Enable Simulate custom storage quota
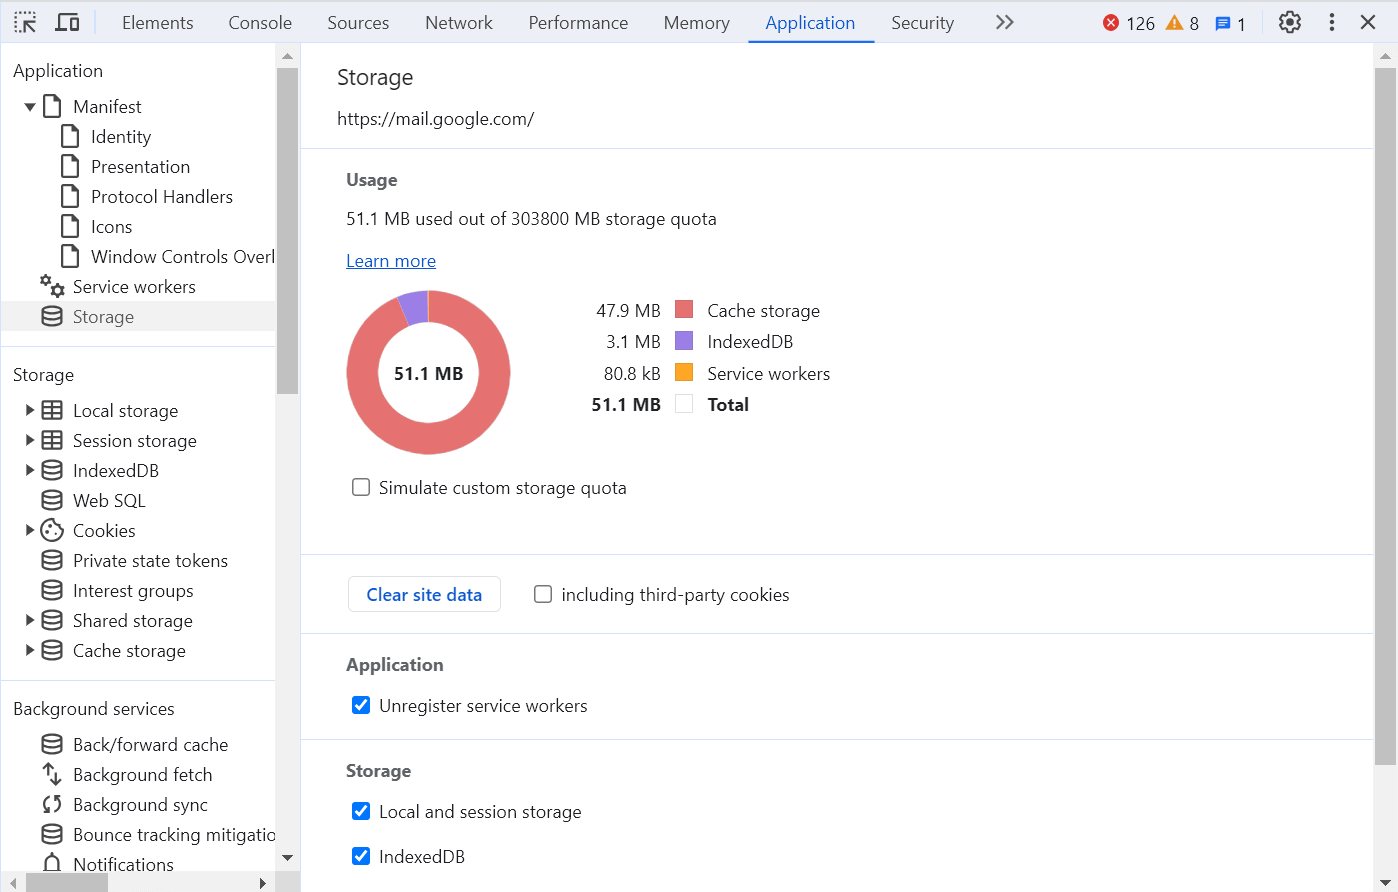Screen dimensions: 1398x892 tap(361, 488)
